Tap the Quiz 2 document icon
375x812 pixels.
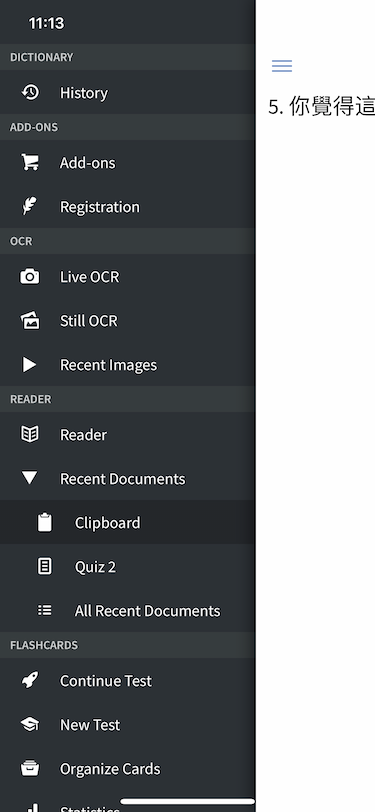tap(45, 566)
